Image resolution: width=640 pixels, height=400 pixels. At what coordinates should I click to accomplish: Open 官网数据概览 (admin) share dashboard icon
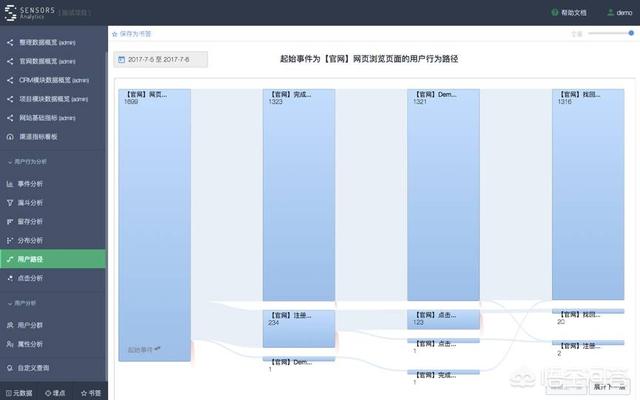[x=10, y=61]
